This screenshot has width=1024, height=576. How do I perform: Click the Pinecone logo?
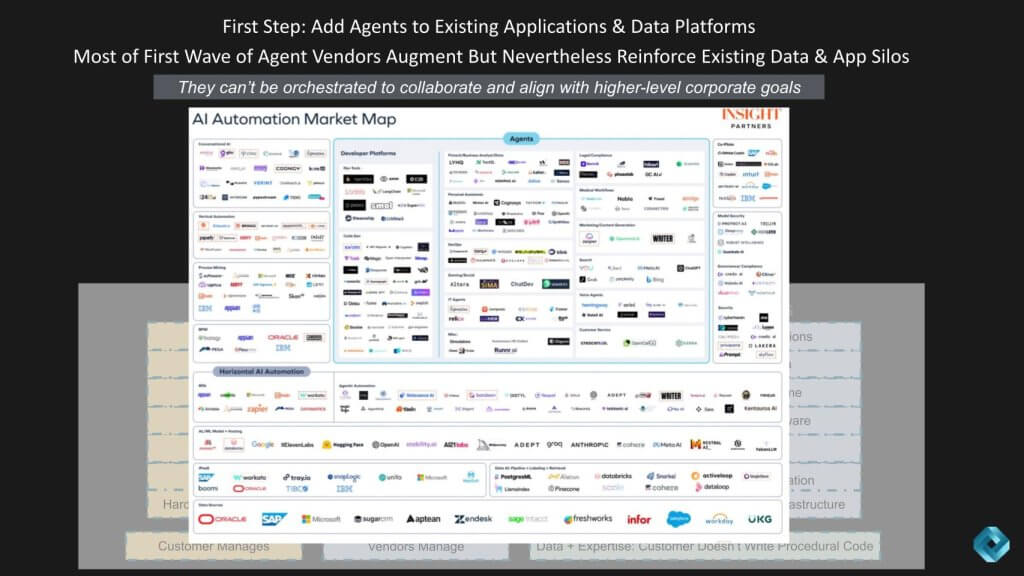coord(564,488)
